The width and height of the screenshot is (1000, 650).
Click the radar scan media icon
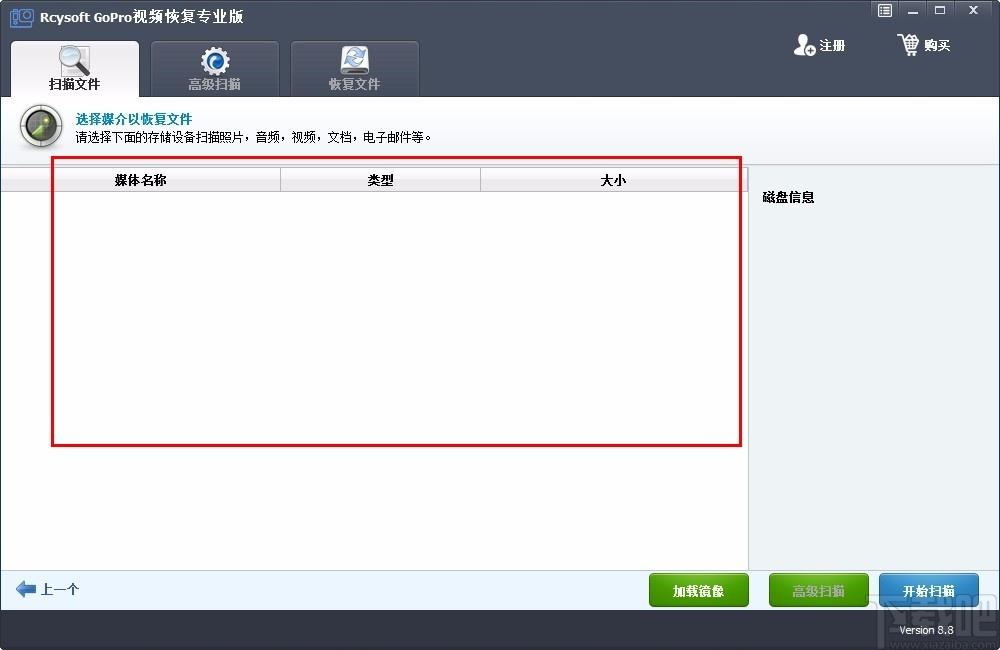pyautogui.click(x=41, y=126)
